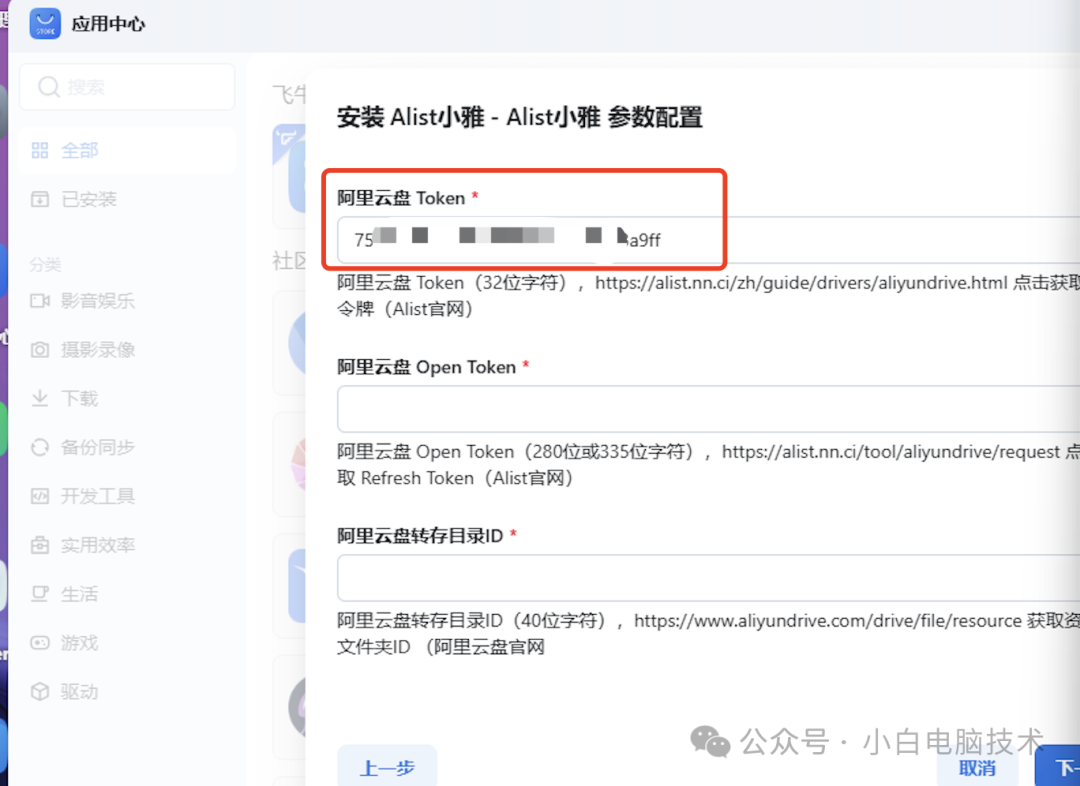
Task: Click the search magnifier icon
Action: [x=48, y=87]
